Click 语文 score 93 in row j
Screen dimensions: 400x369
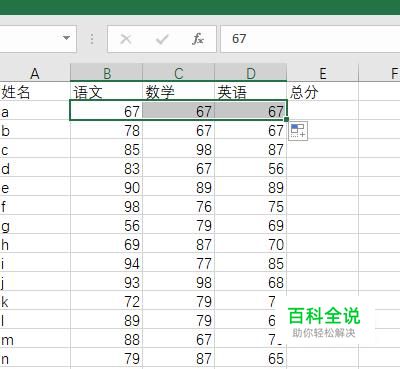107,281
